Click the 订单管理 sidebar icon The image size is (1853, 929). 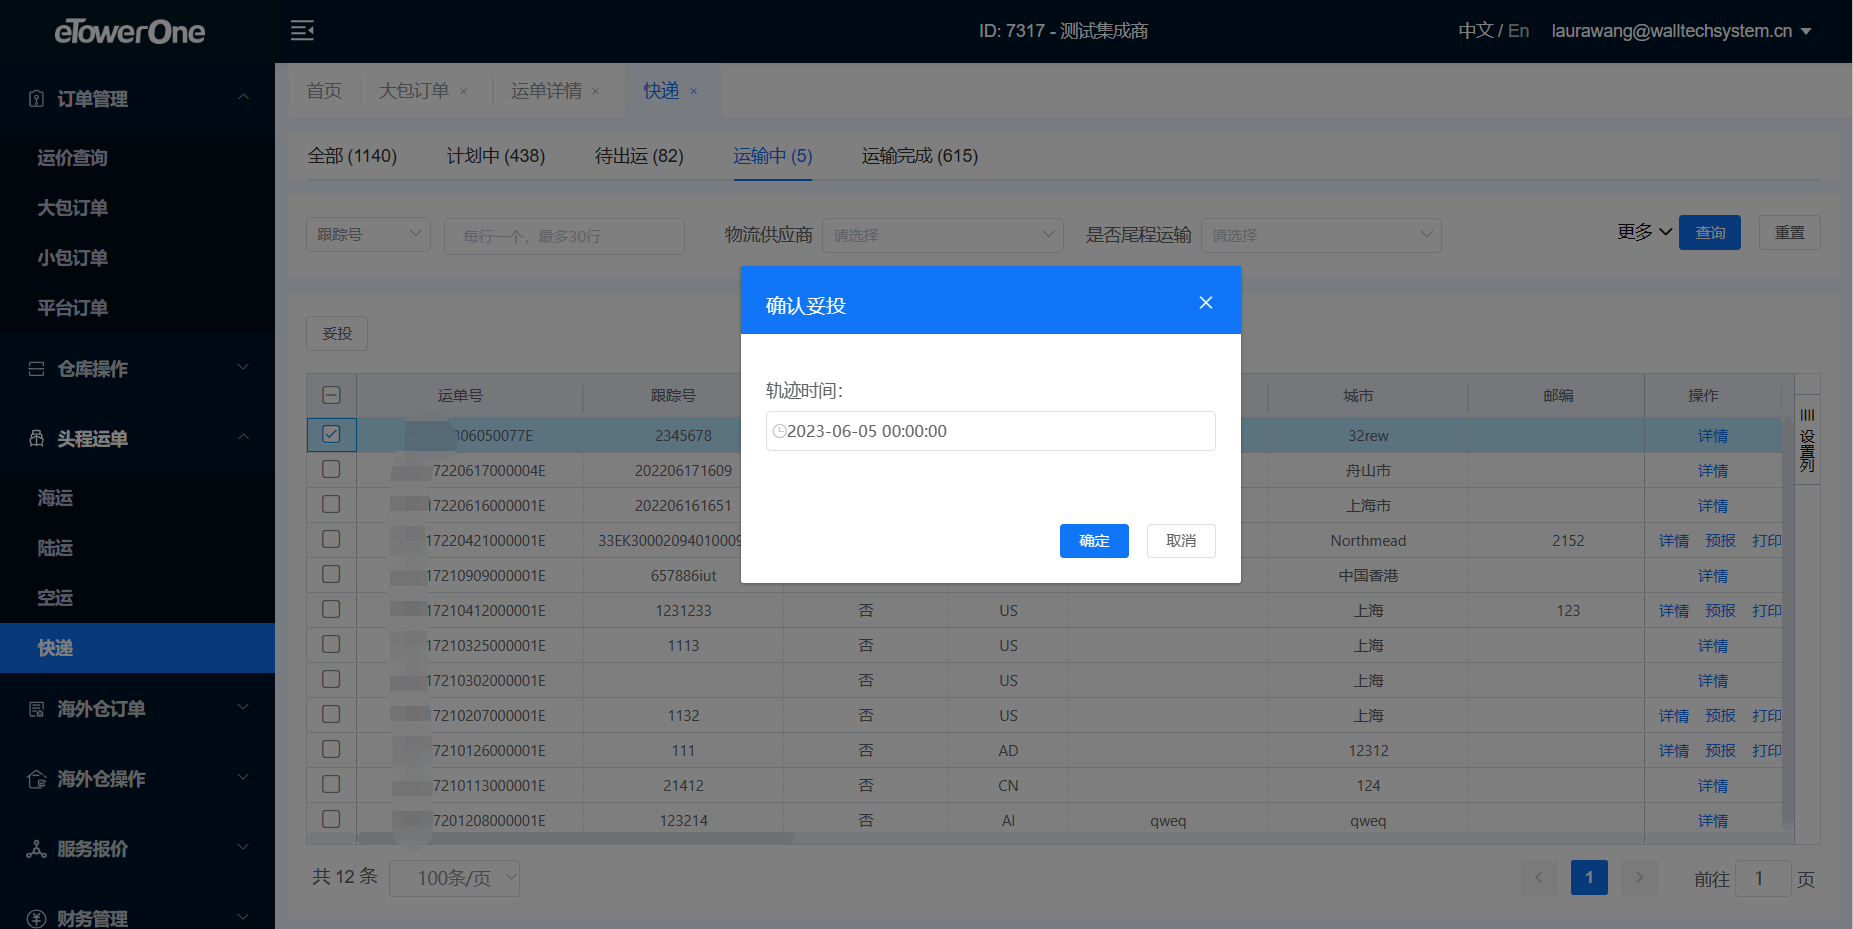(x=37, y=98)
